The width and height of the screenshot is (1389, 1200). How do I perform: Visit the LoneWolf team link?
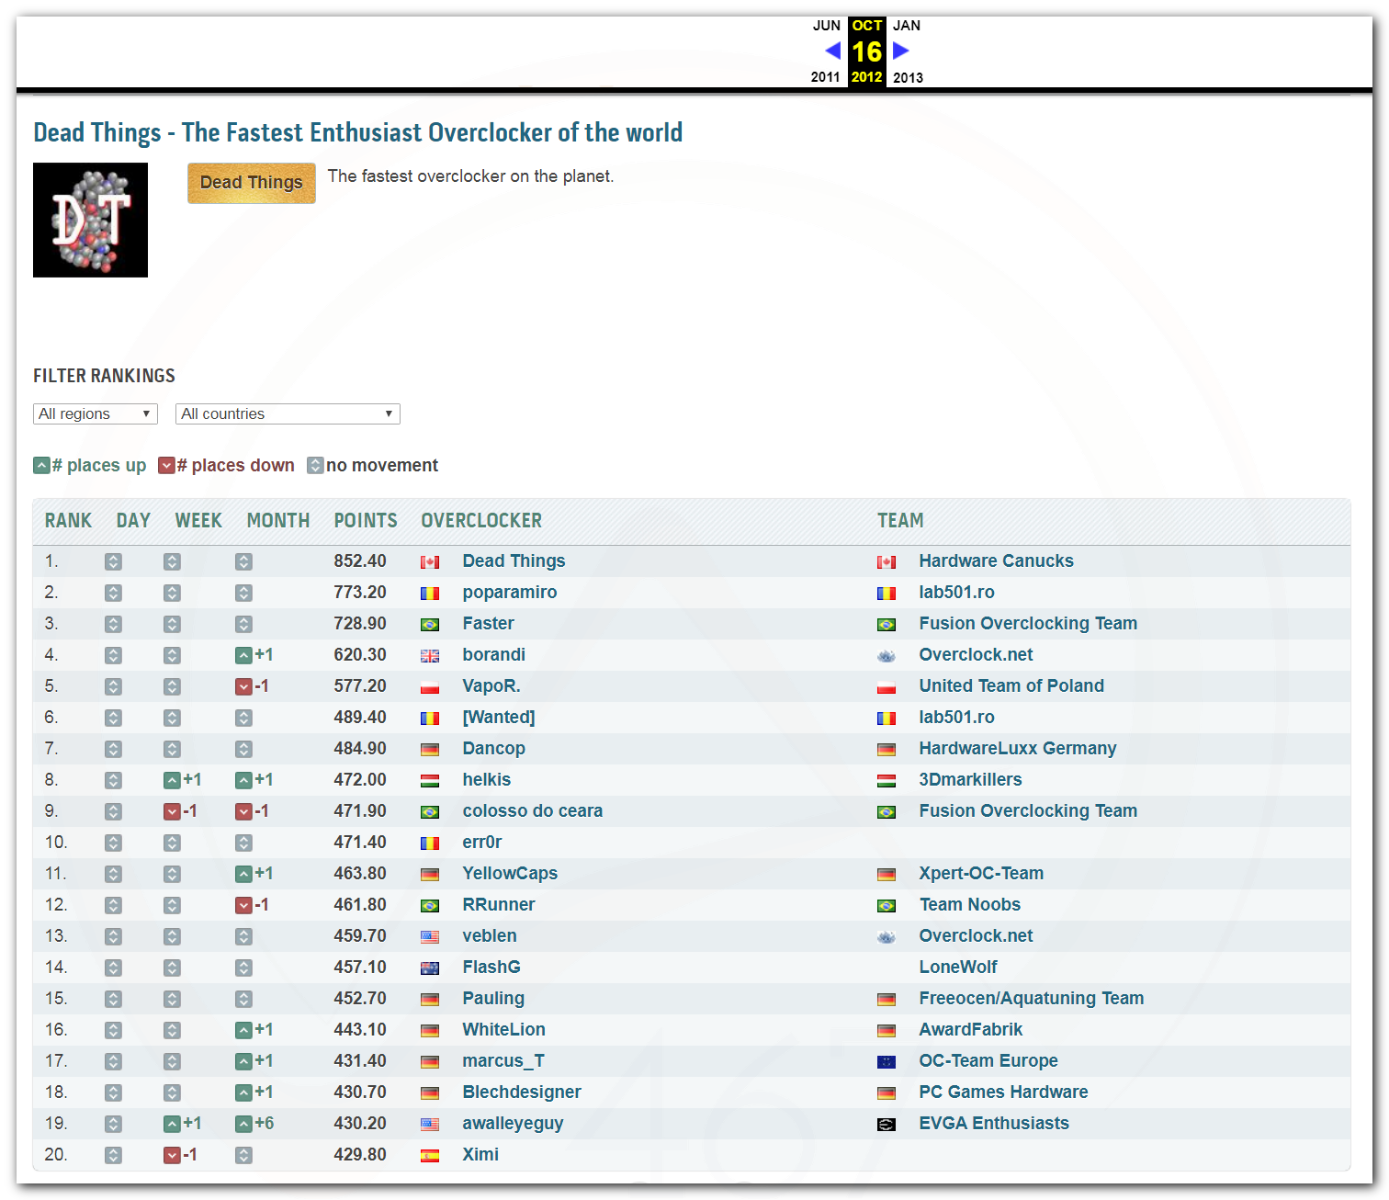point(958,967)
